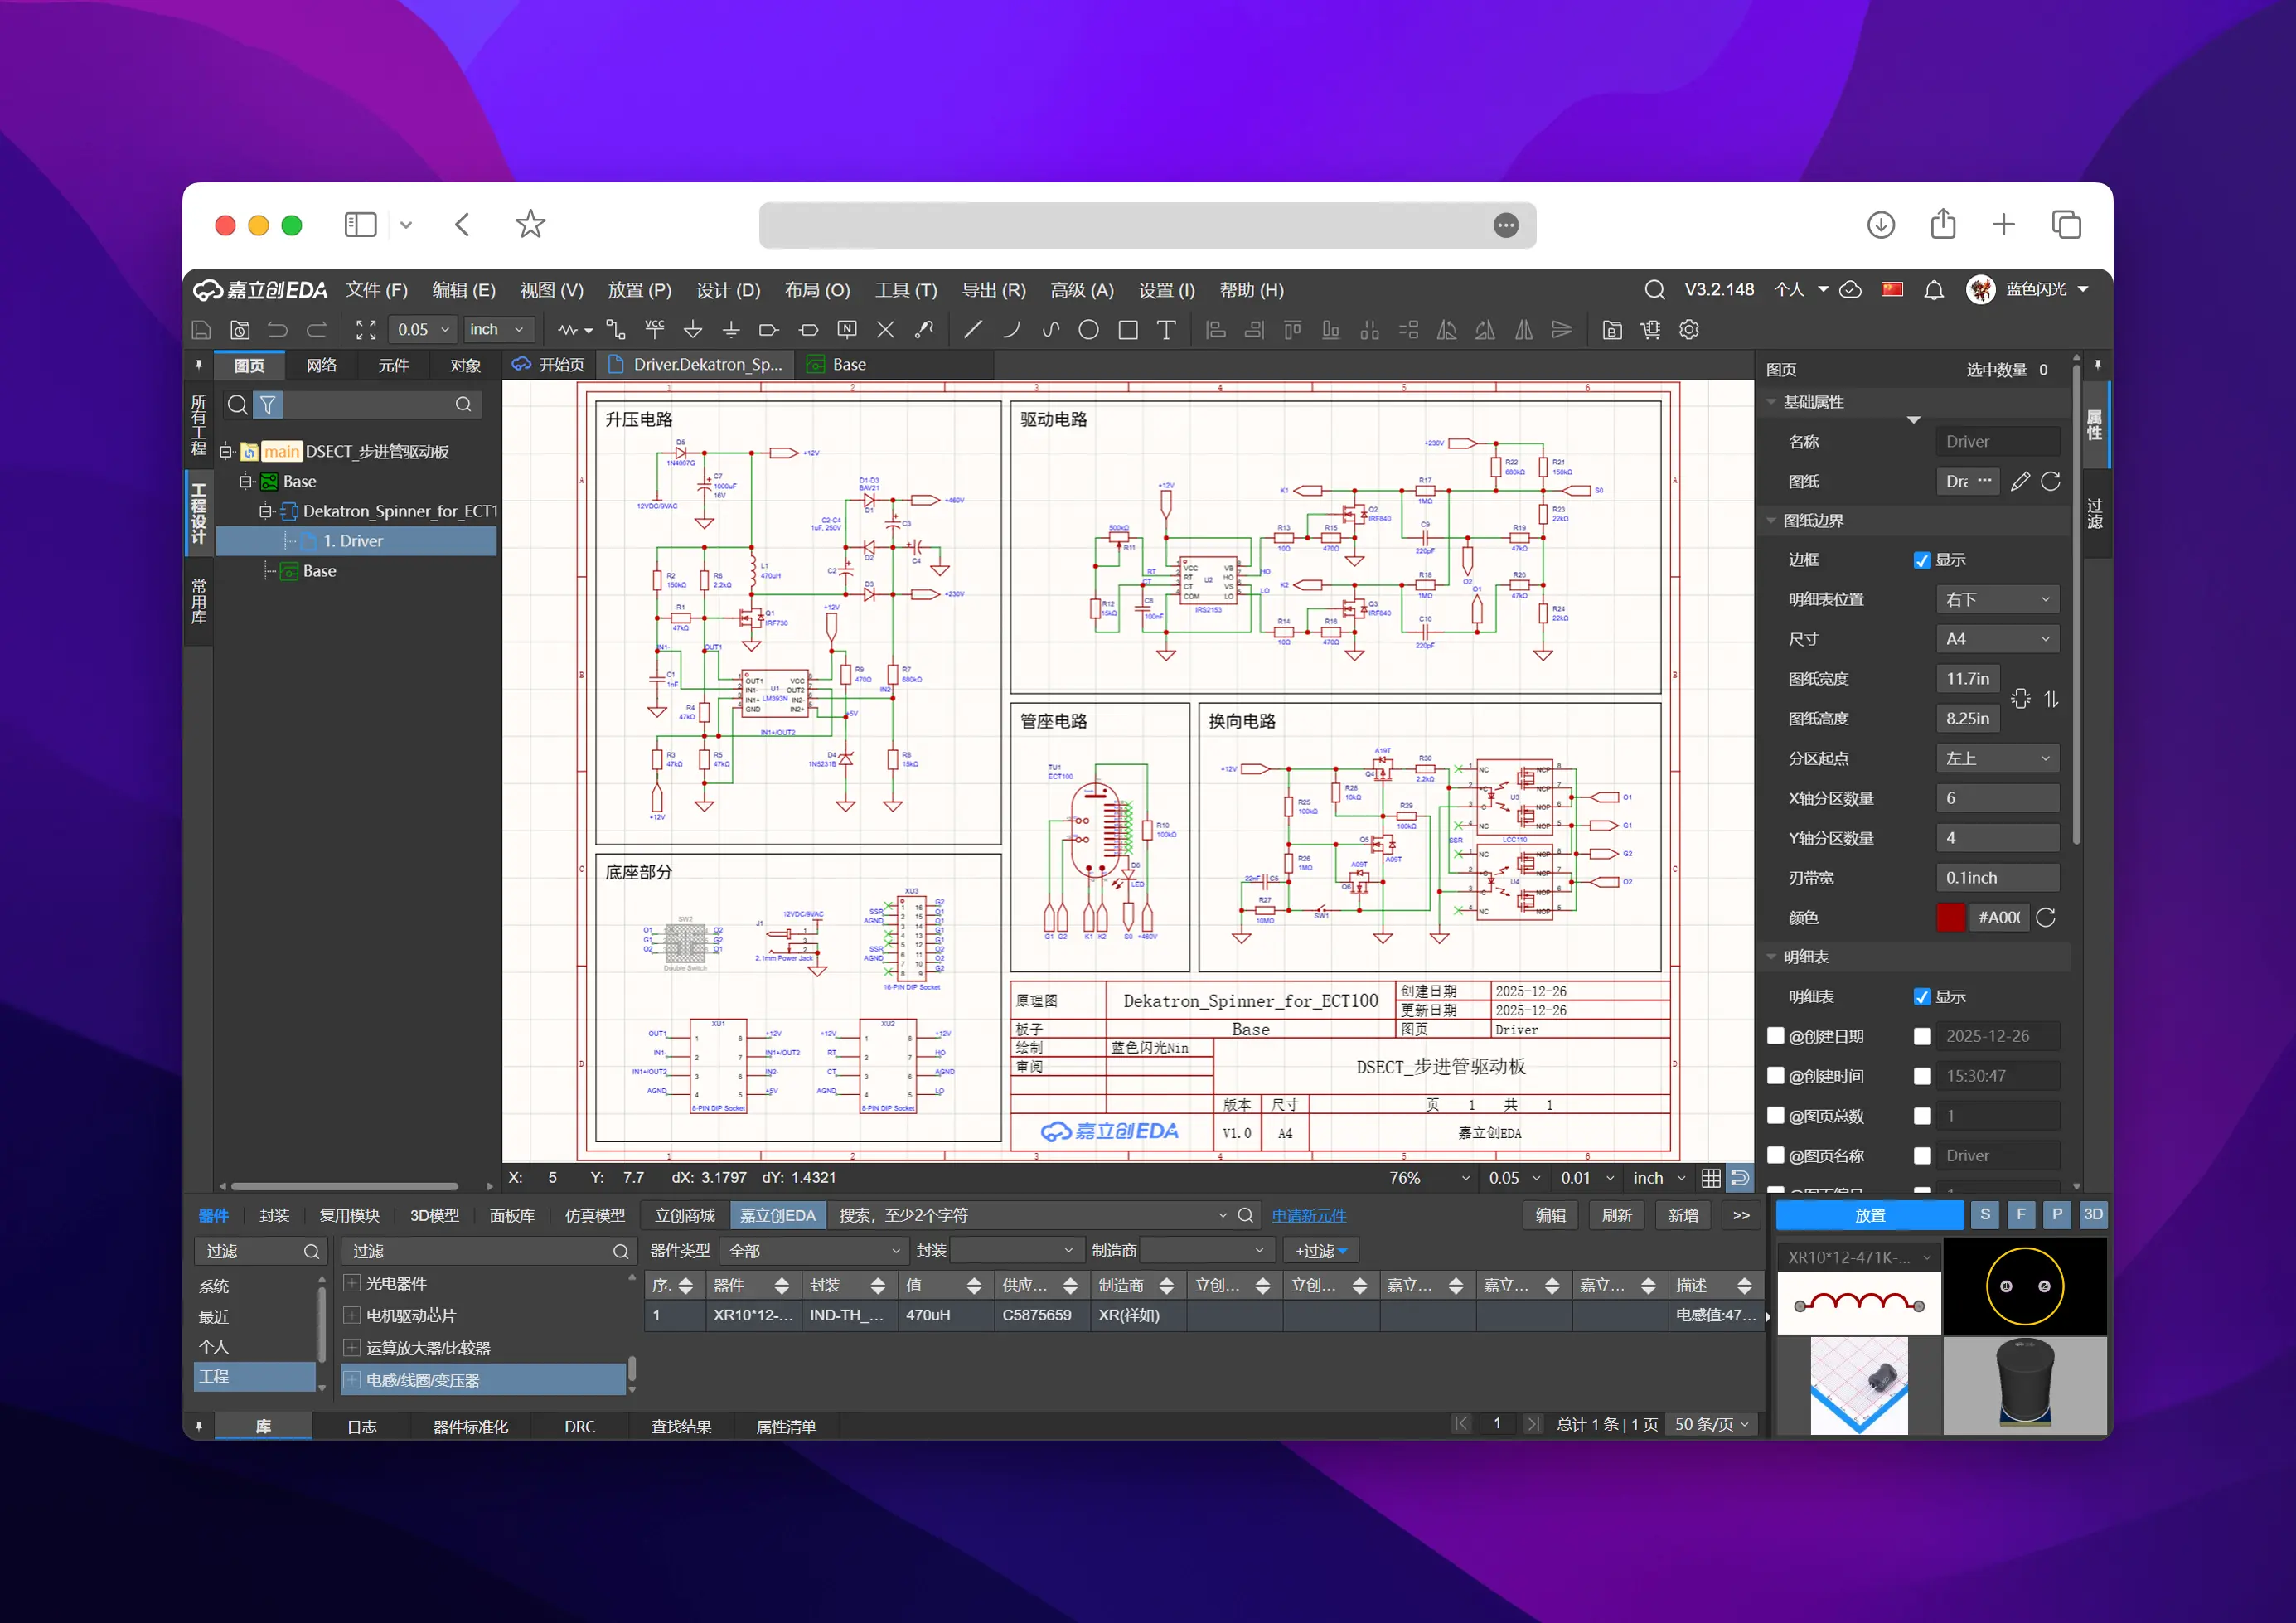Click the align left toolbar icon

point(1216,330)
